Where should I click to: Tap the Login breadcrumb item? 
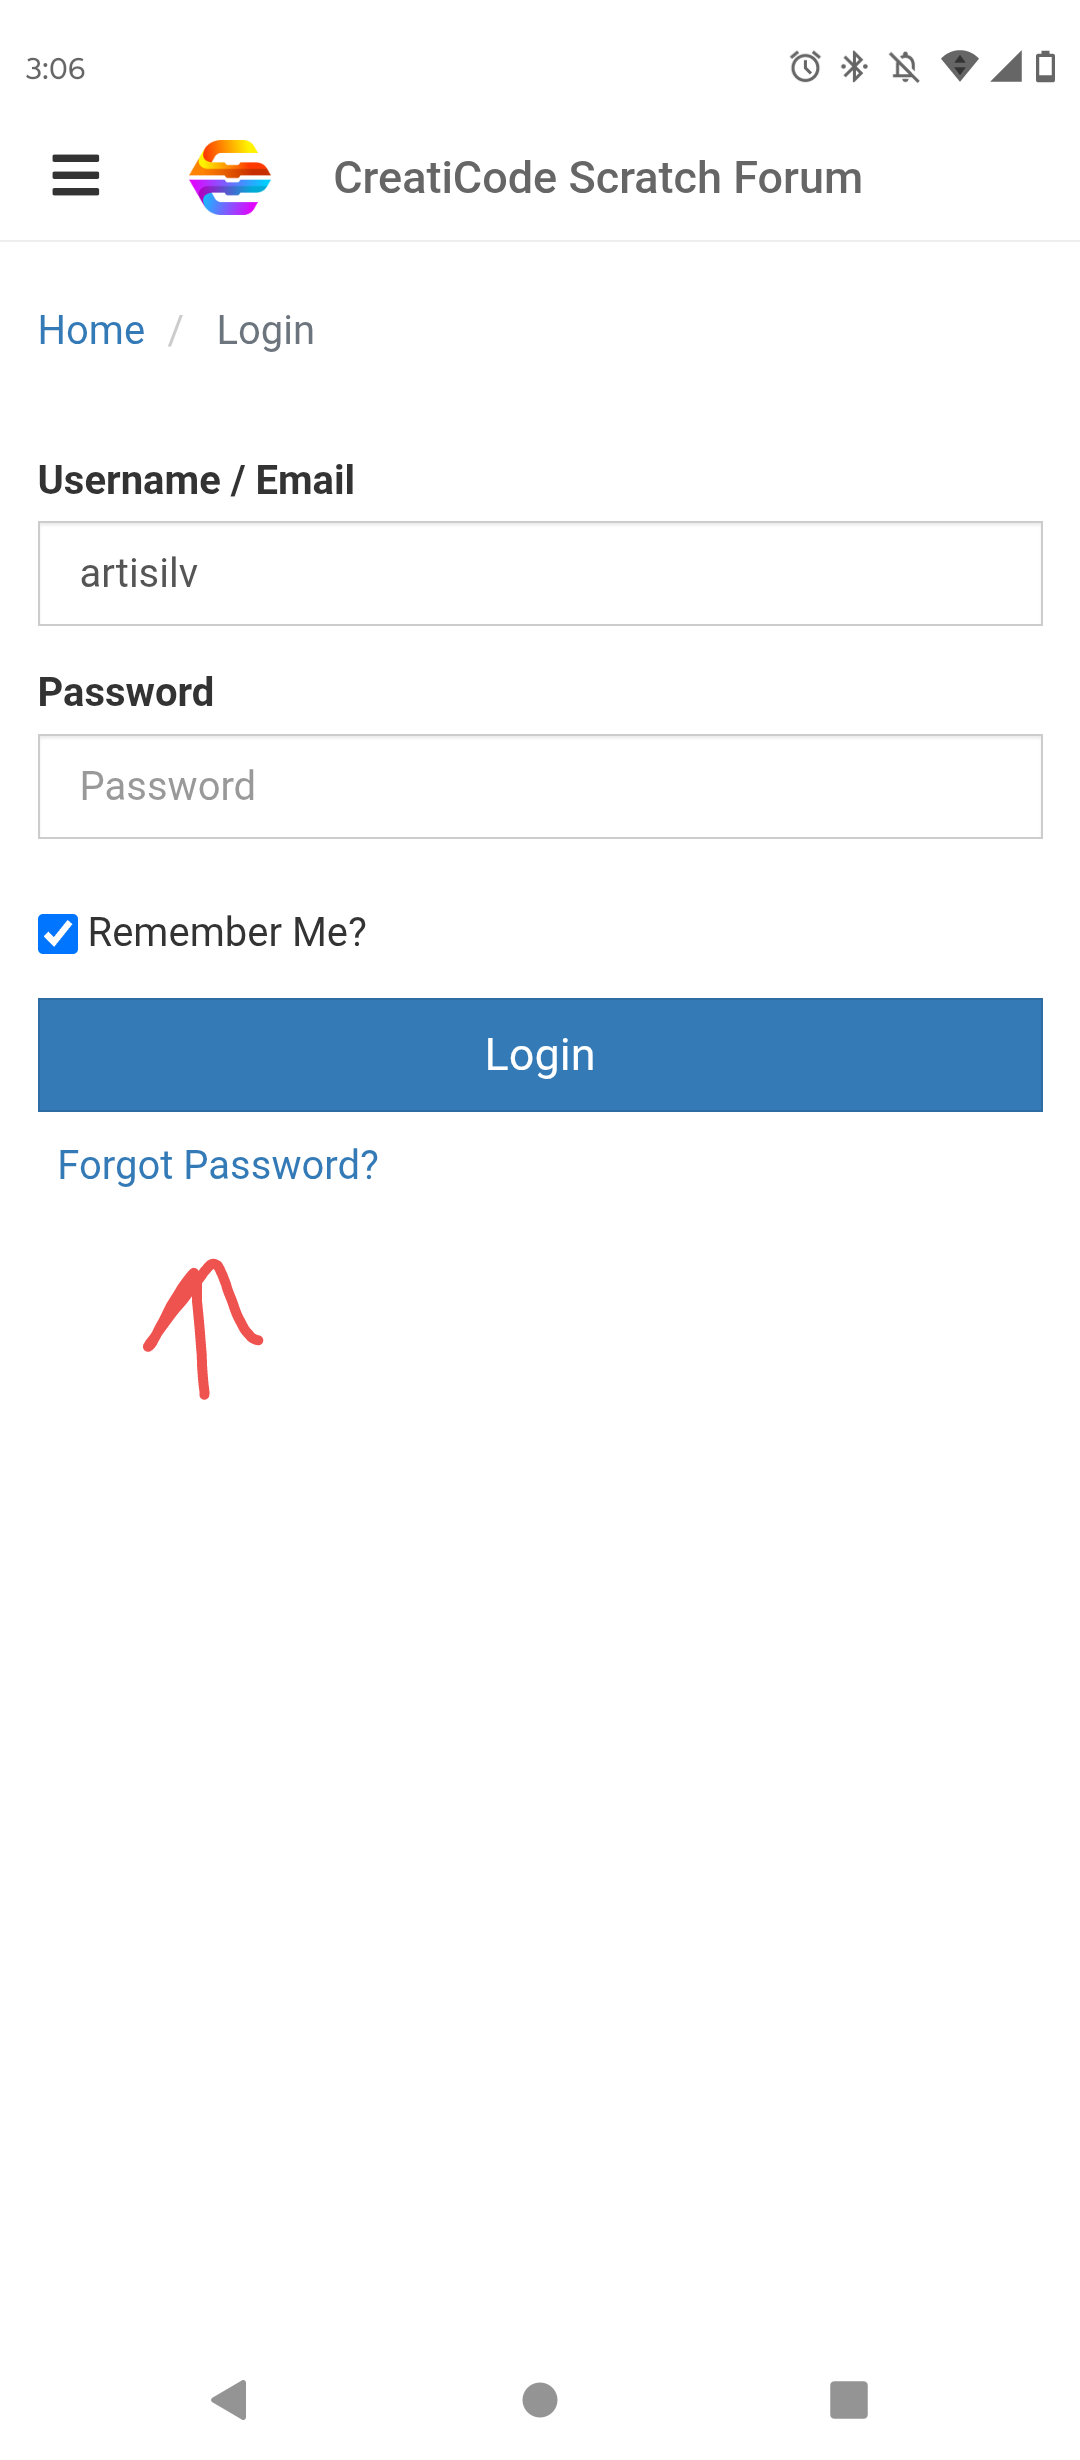point(265,331)
